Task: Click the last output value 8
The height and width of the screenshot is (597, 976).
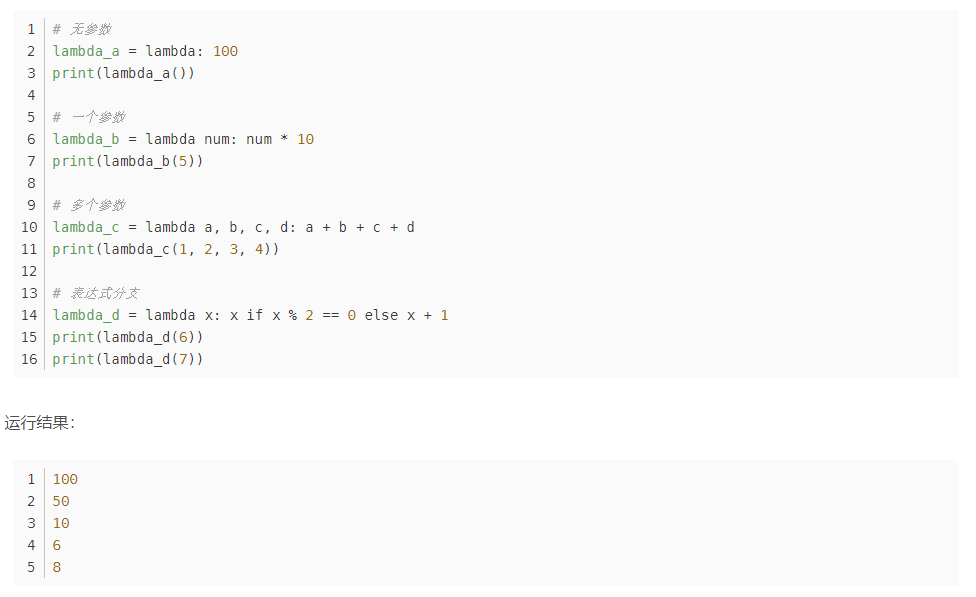Action: coord(57,567)
